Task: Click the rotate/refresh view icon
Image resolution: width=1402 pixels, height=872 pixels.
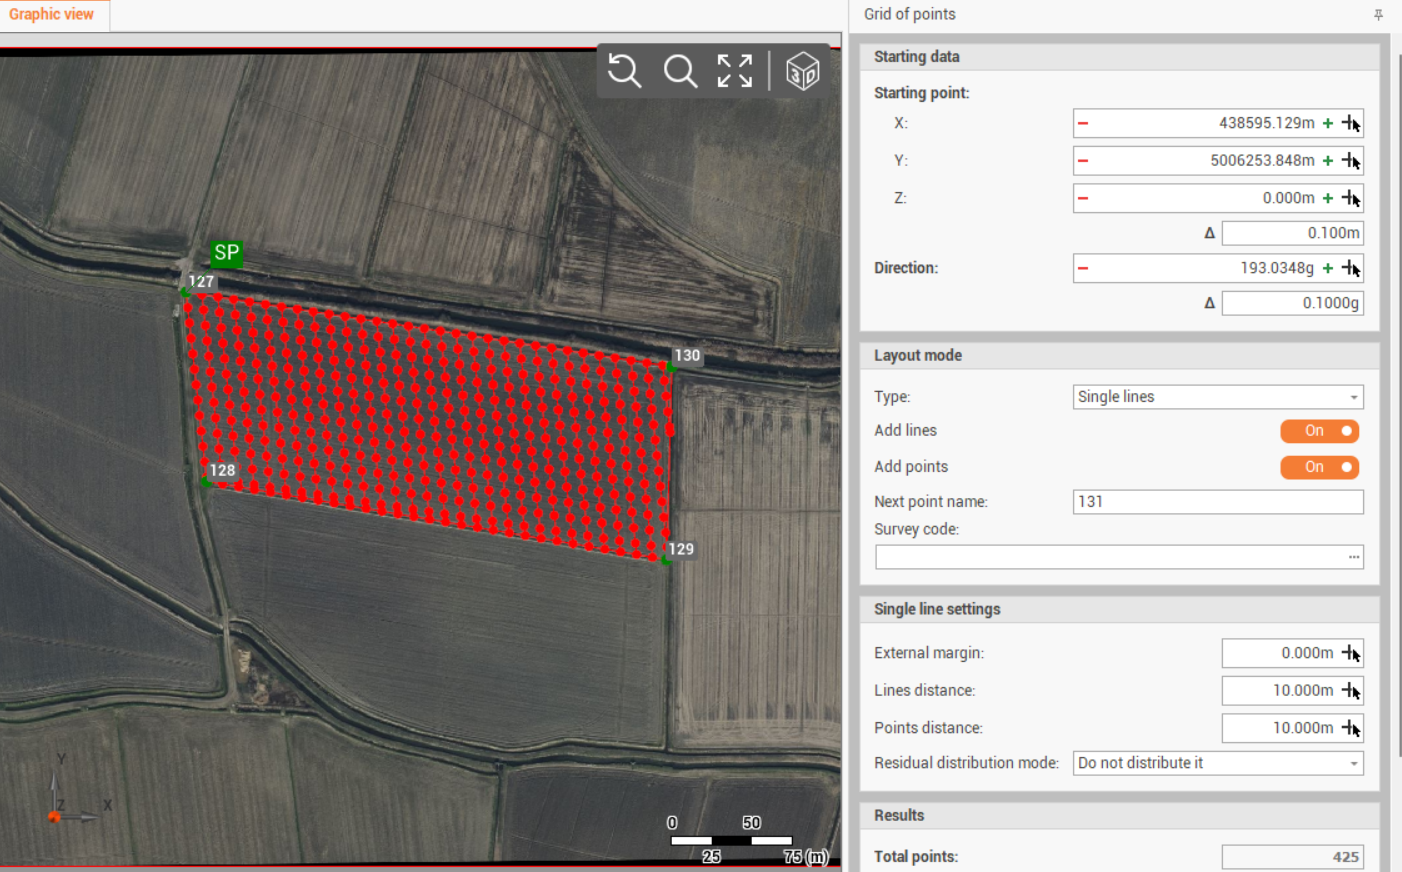Action: point(625,71)
